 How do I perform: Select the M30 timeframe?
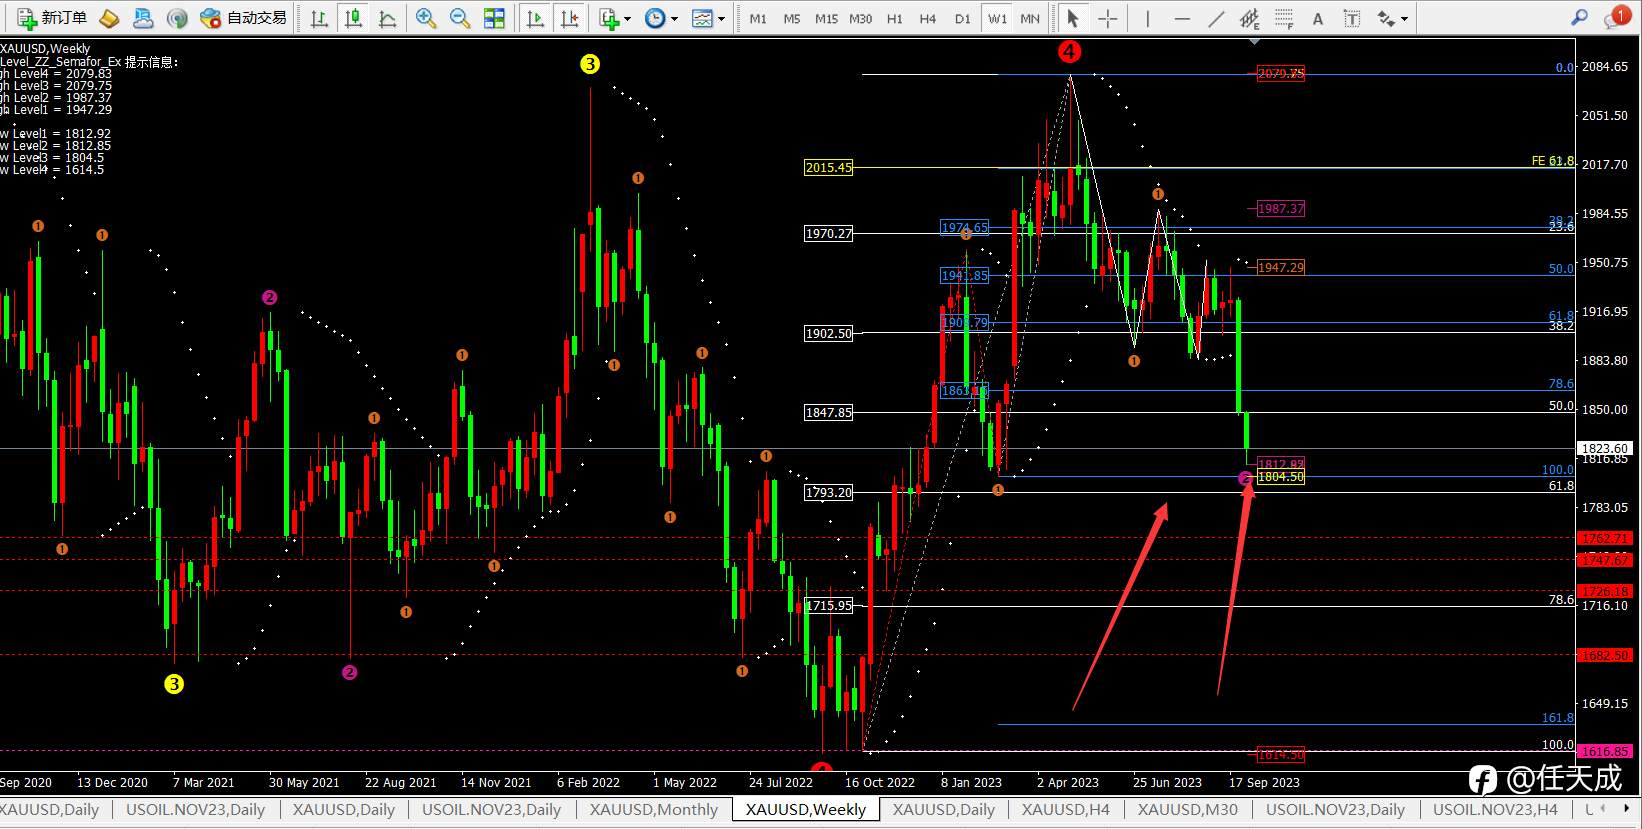pyautogui.click(x=860, y=18)
